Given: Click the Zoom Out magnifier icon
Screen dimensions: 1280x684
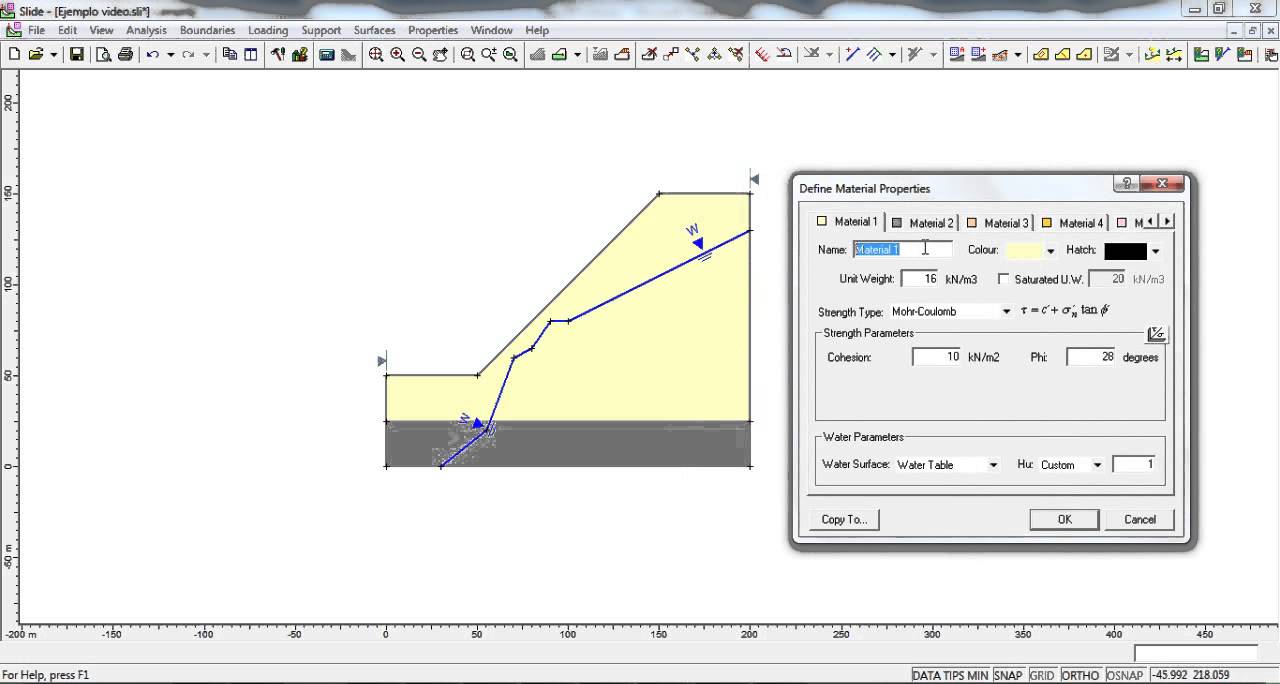Looking at the screenshot, I should click(x=419, y=55).
